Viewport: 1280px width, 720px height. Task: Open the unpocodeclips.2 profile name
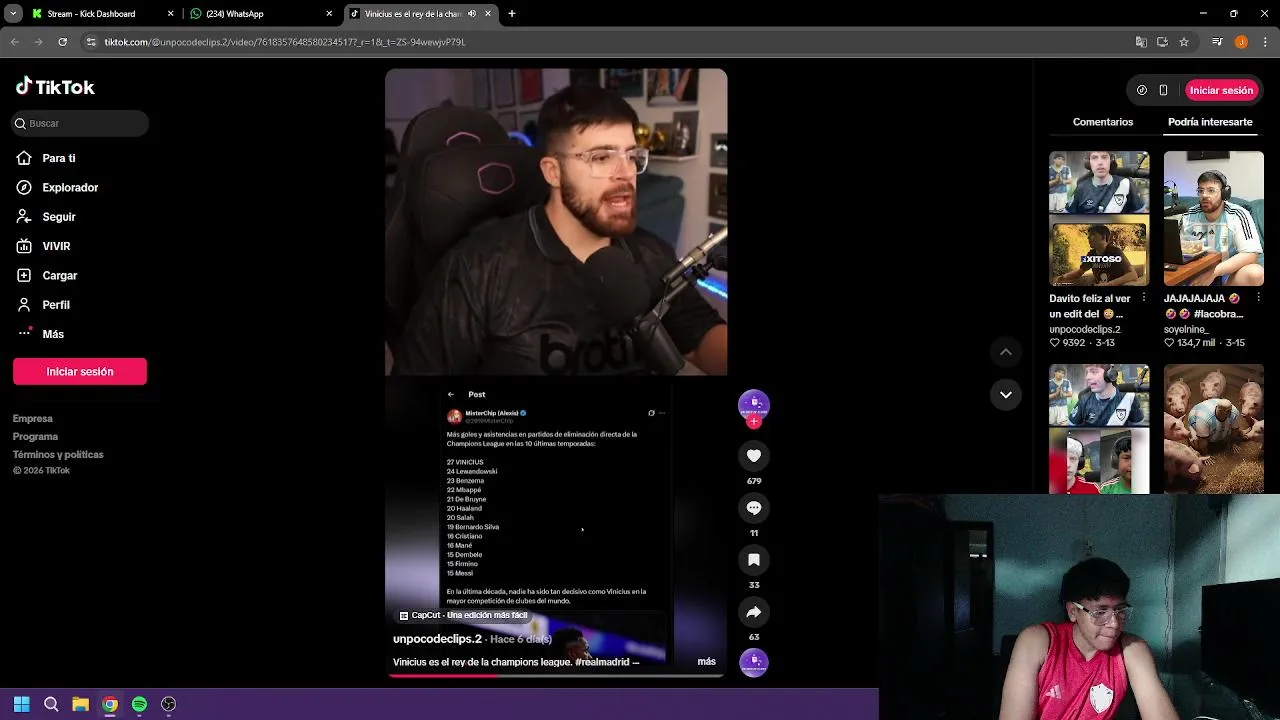(438, 639)
